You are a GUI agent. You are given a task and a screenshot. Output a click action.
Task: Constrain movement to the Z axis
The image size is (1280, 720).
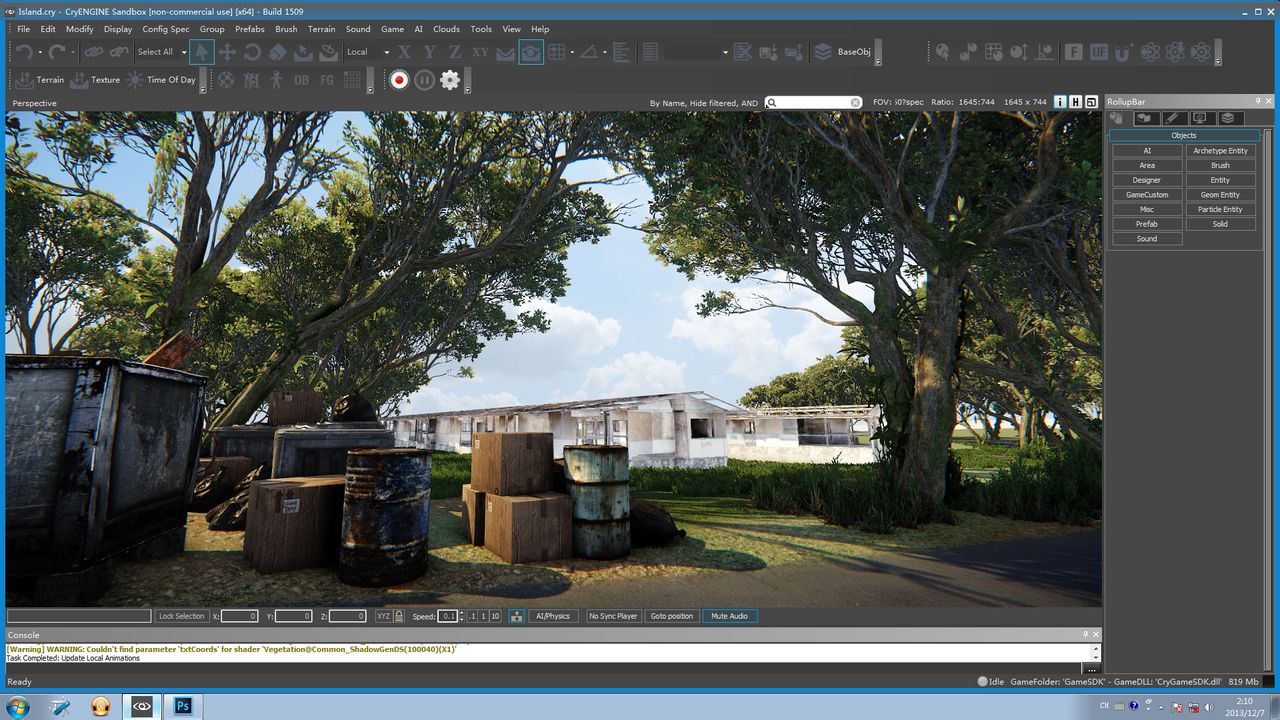point(454,52)
